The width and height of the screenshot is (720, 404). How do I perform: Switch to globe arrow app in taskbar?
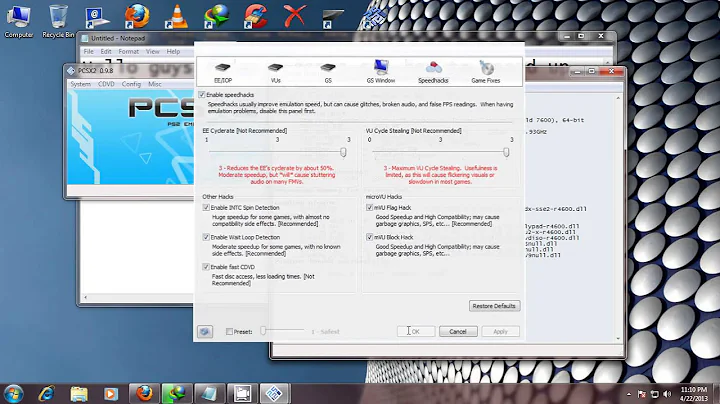176,394
